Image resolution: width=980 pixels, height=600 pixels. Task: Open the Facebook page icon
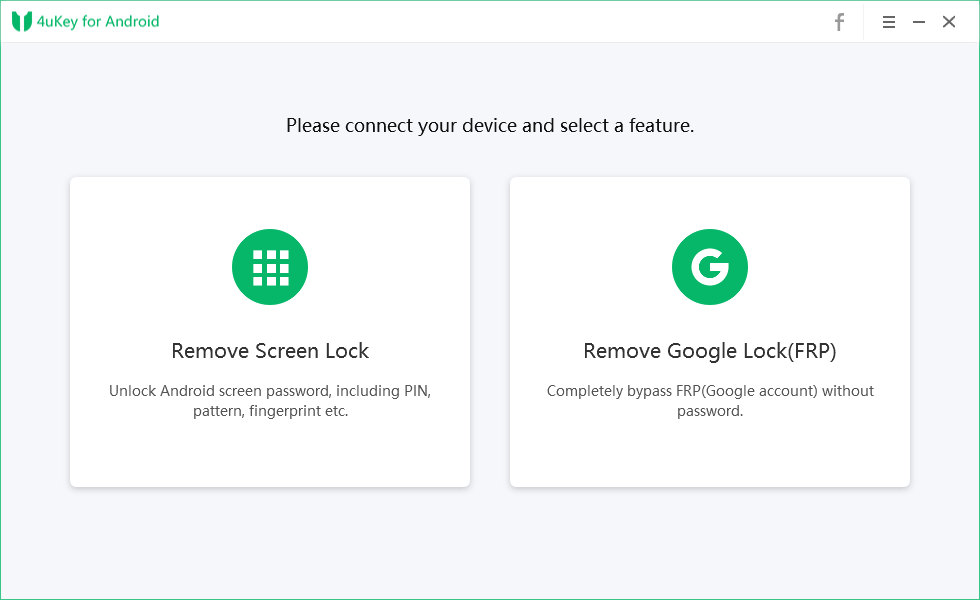coord(840,22)
